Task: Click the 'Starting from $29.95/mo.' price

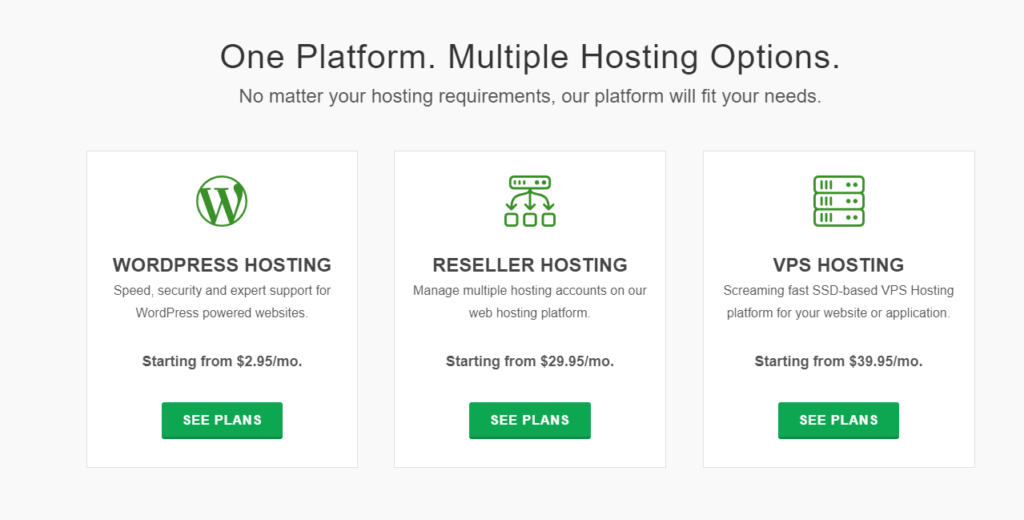Action: [x=530, y=361]
